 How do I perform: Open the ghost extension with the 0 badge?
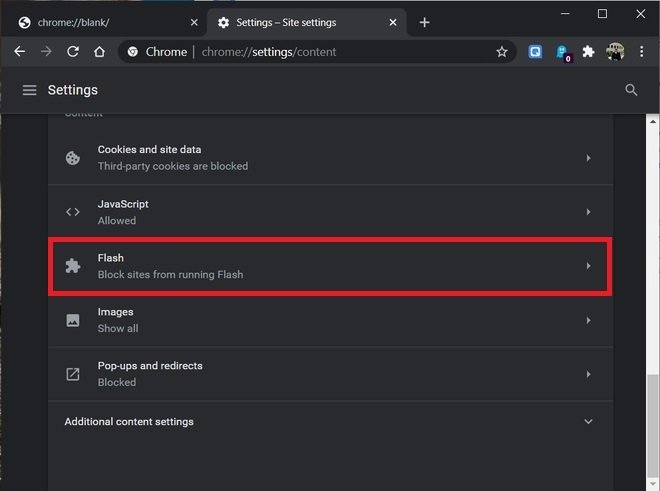tap(563, 53)
